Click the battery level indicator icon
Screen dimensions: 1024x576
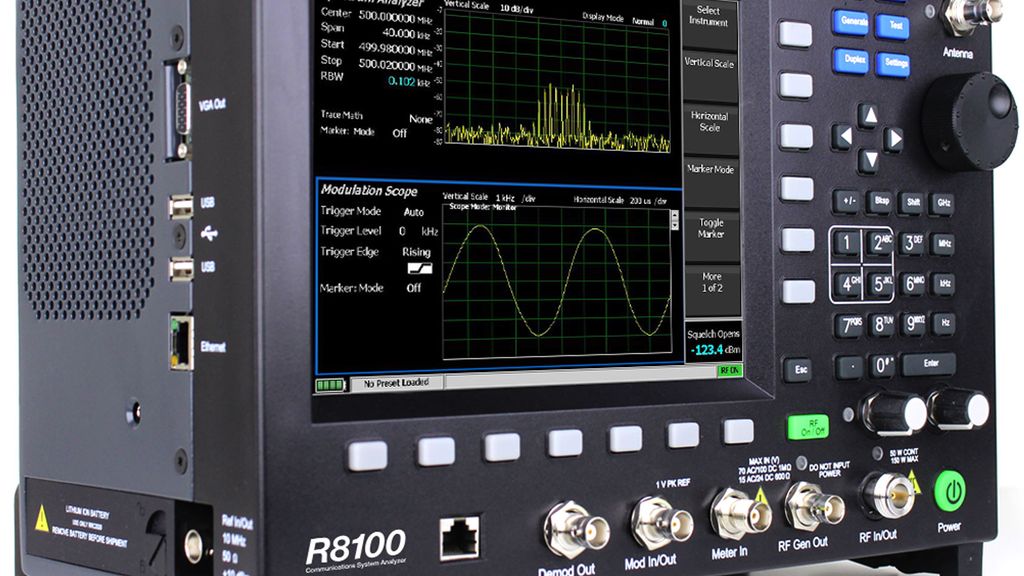[330, 385]
